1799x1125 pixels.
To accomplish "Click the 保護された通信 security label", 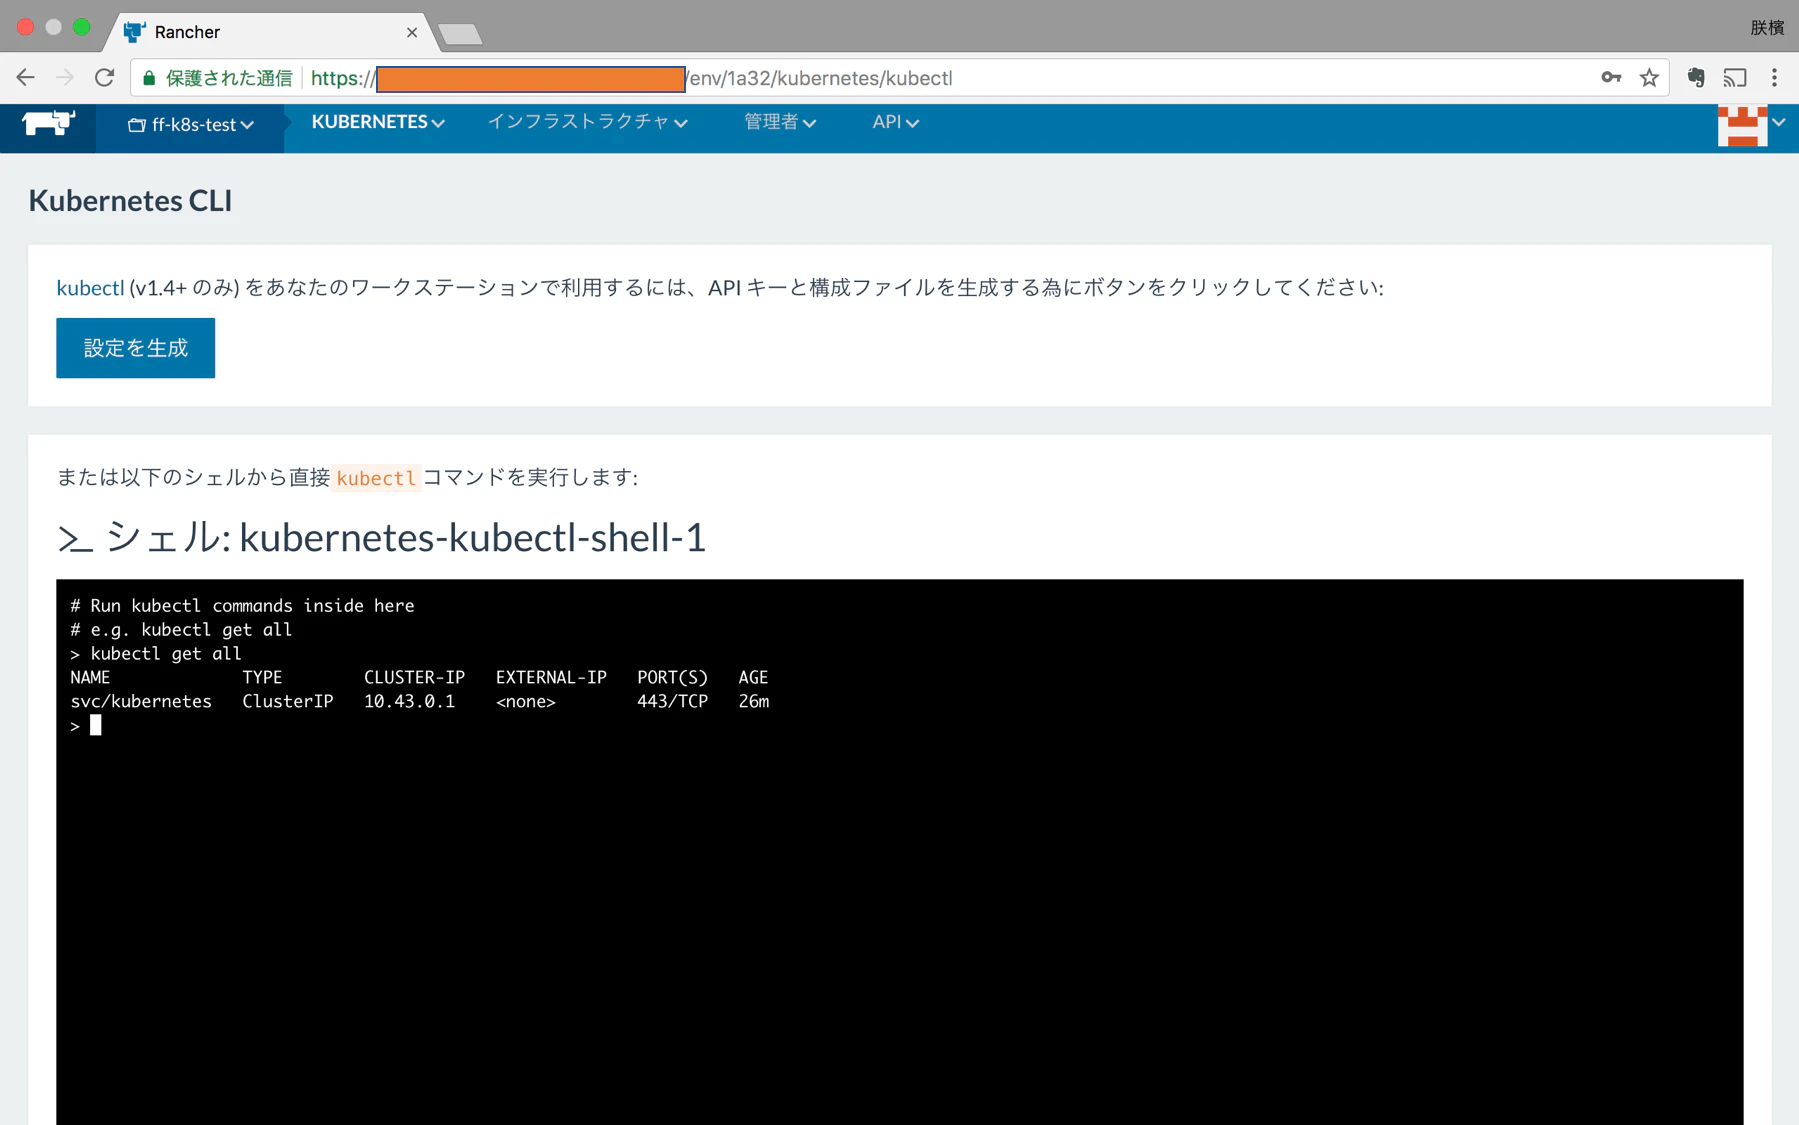I will pos(229,78).
